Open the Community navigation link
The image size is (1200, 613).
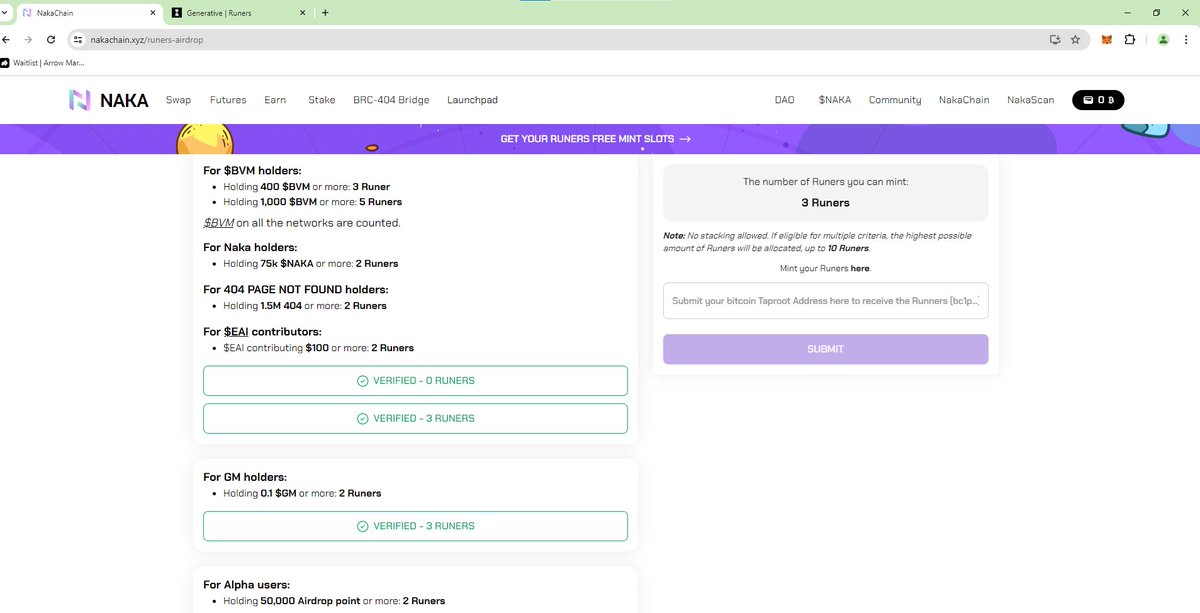point(895,100)
